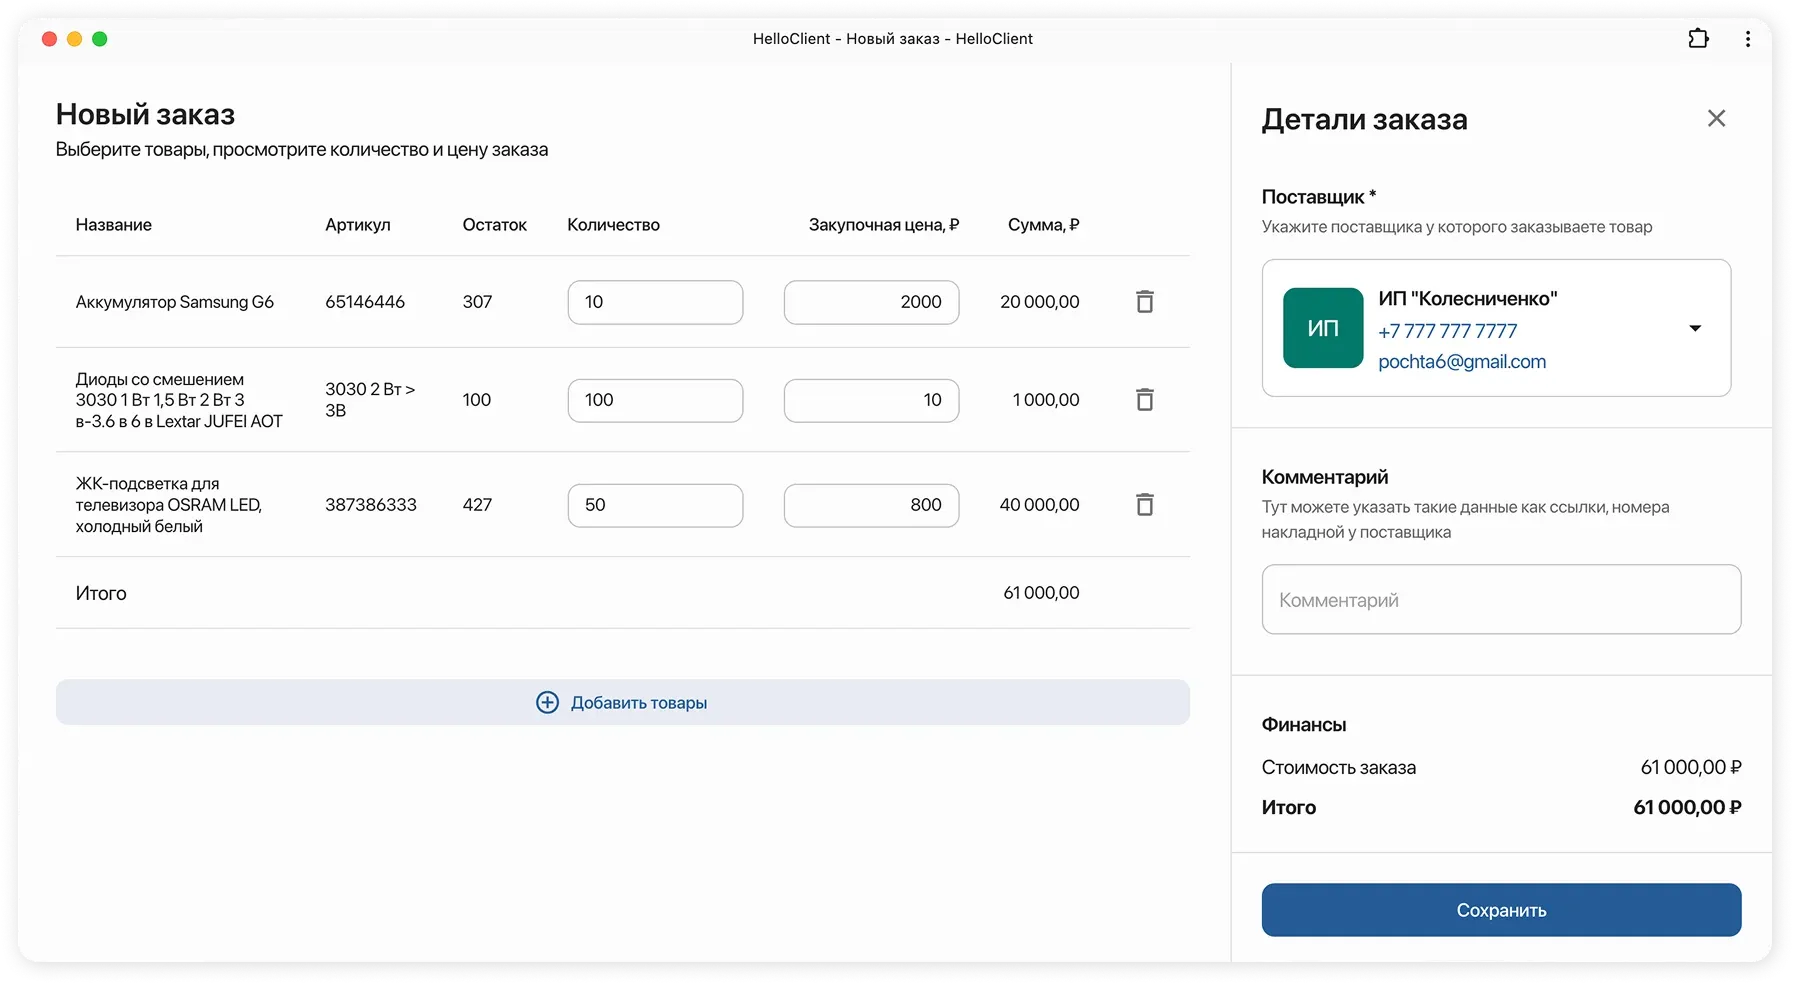Screen dimensions: 1794x984
Task: Edit quantity field showing 100
Action: tap(655, 400)
